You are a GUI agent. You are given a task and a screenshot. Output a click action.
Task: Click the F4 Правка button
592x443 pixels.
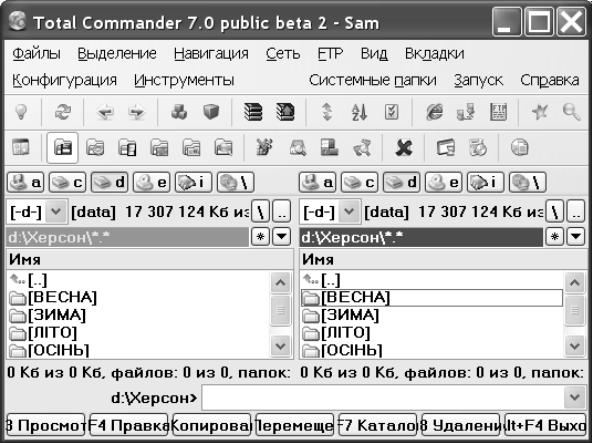click(x=128, y=426)
